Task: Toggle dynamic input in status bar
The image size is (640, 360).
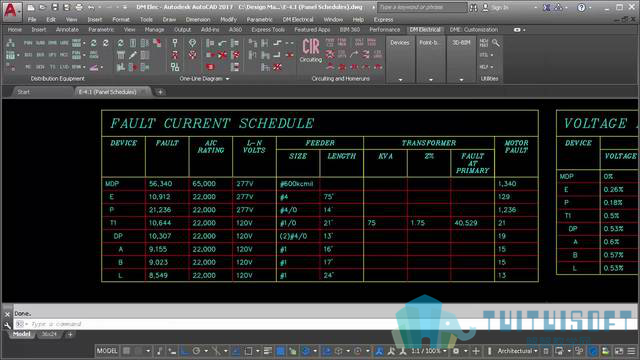Action: [x=172, y=351]
